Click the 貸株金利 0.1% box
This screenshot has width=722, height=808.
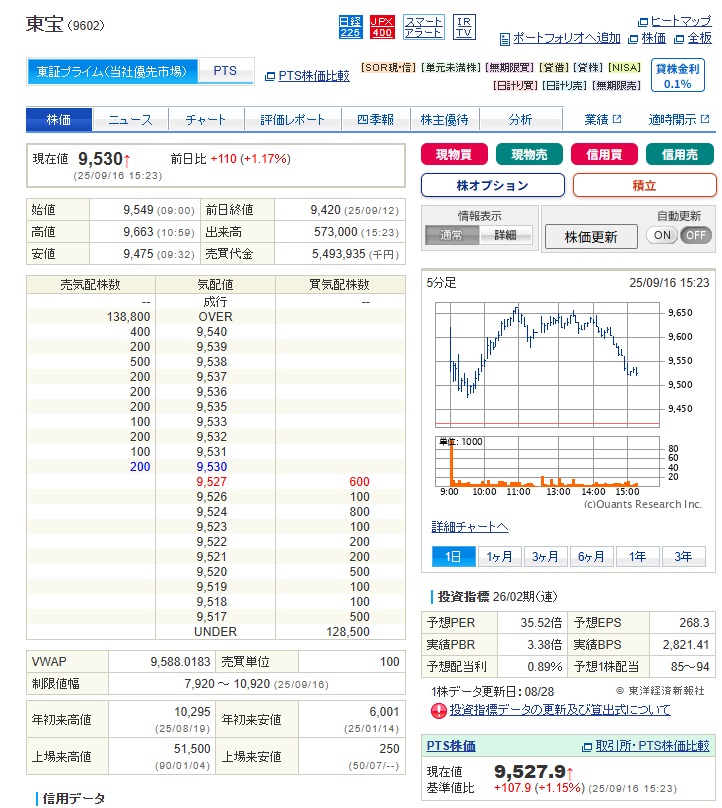point(677,76)
